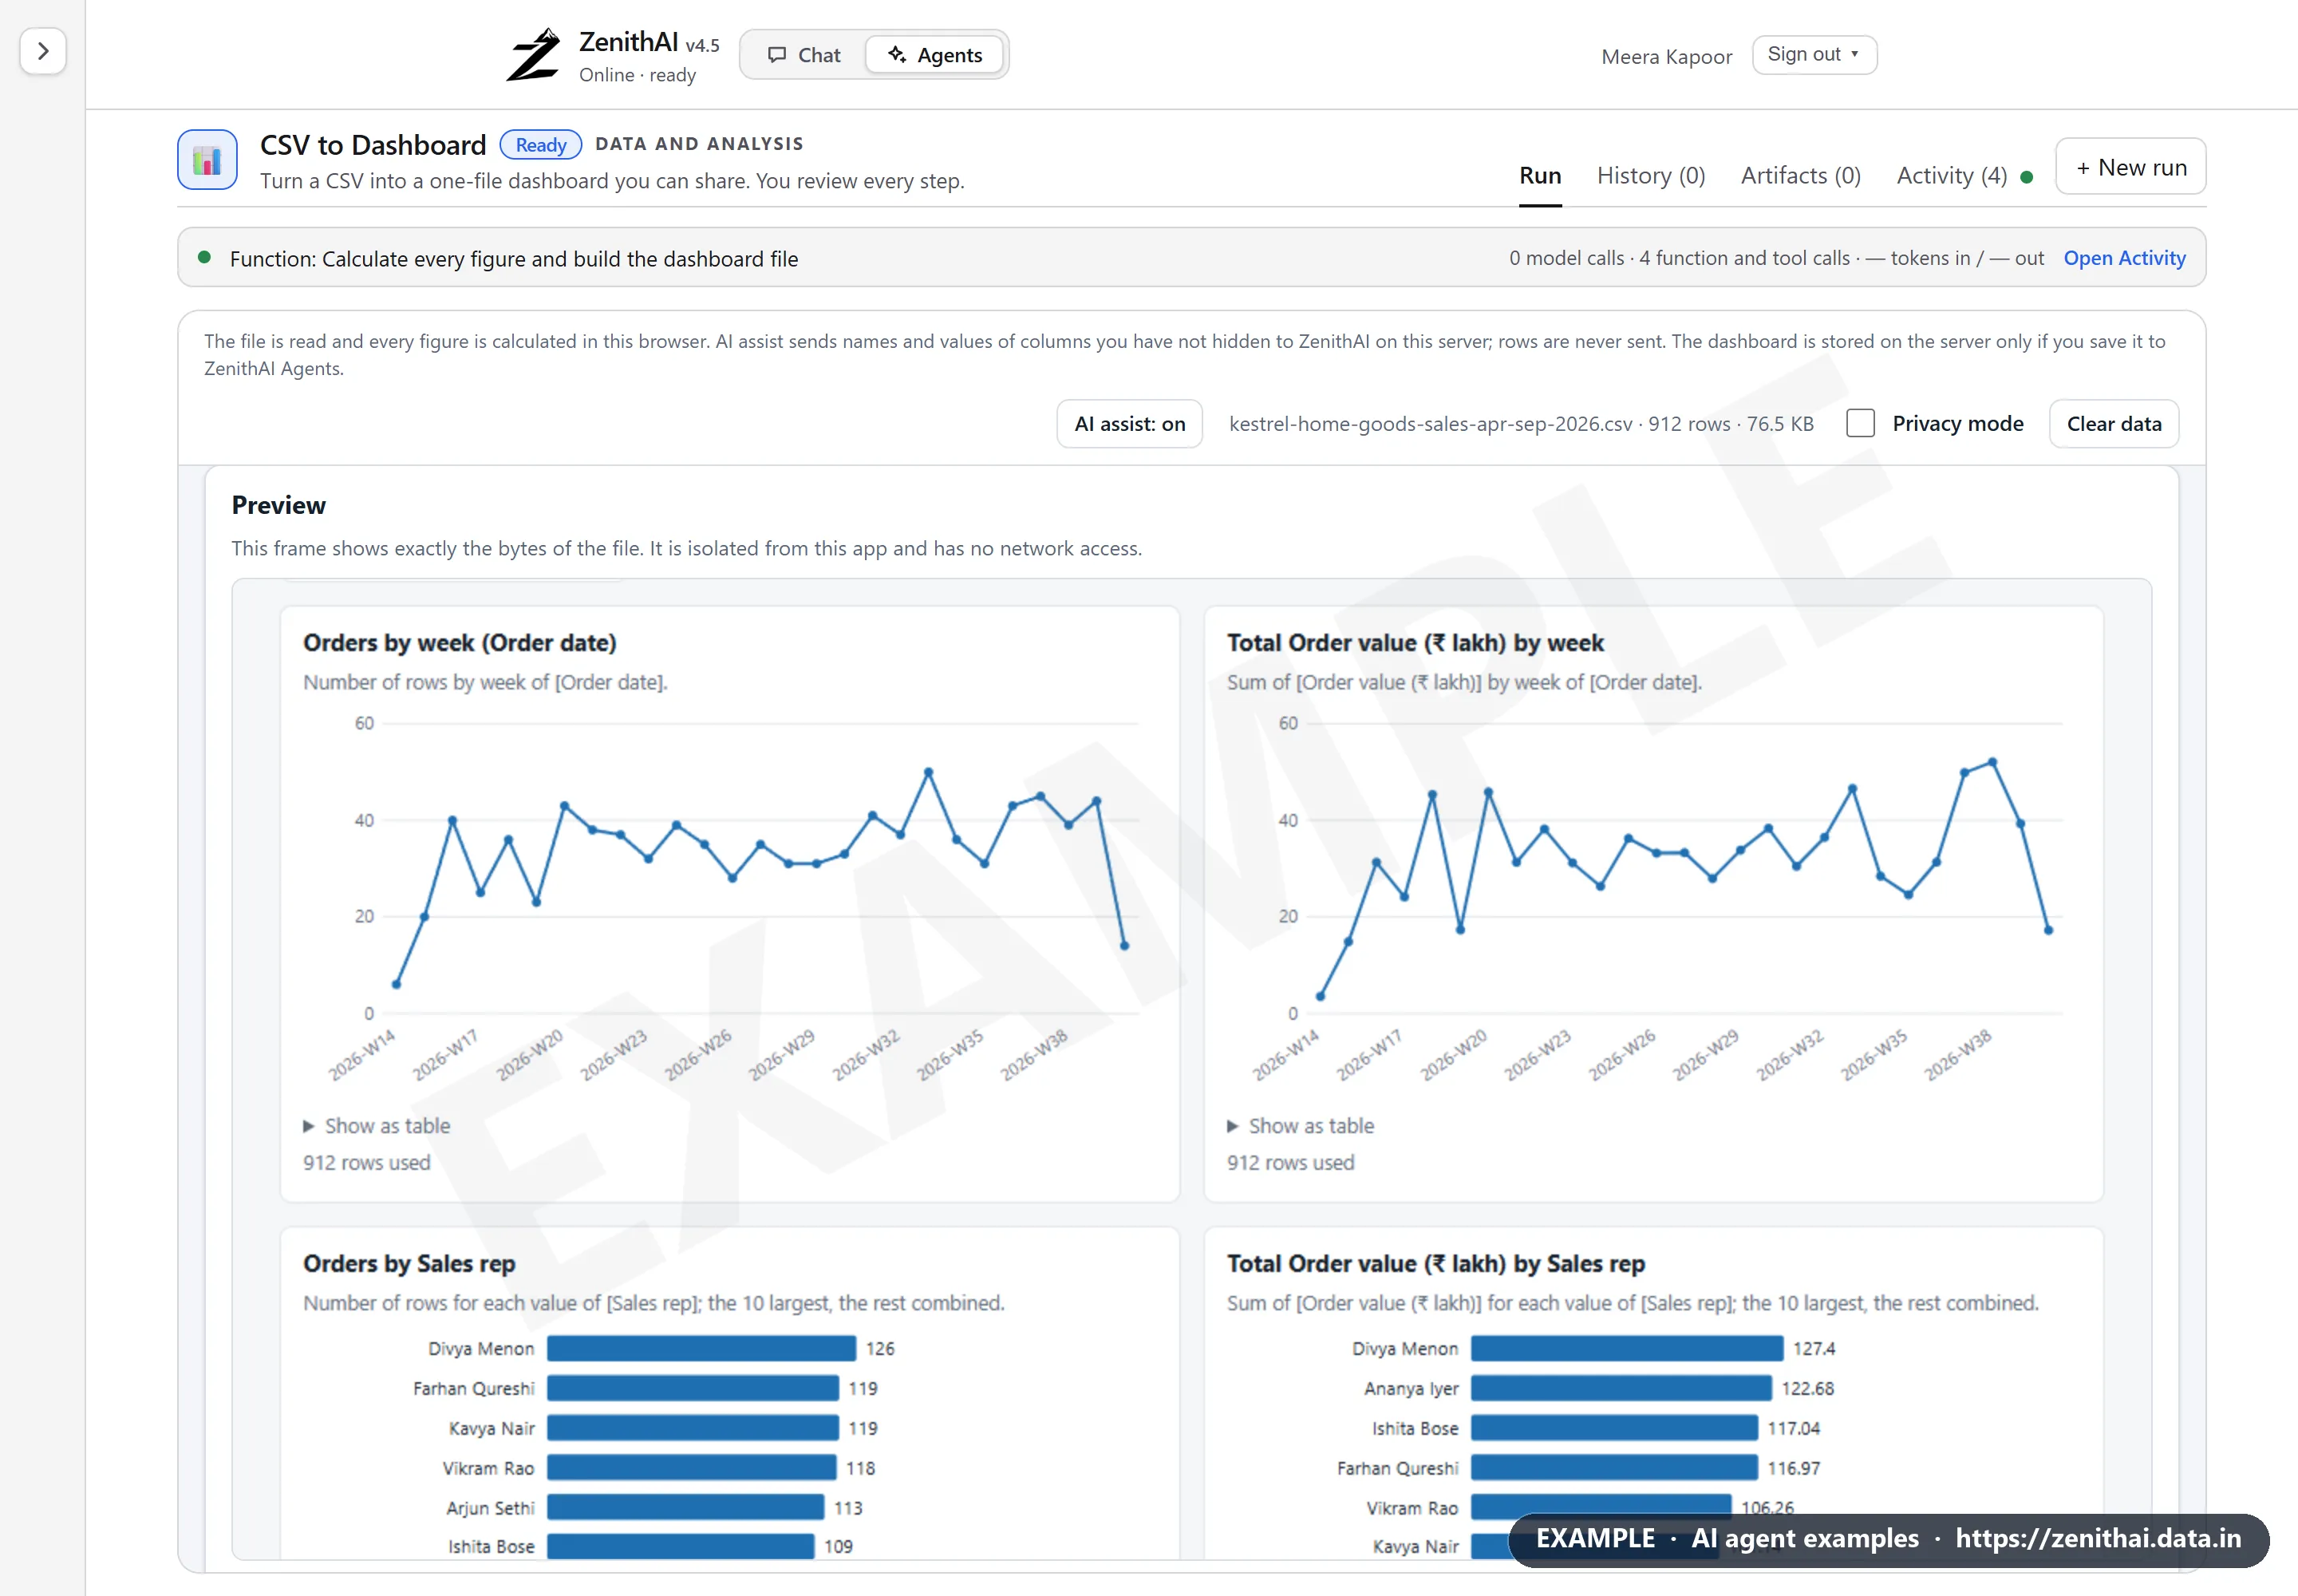This screenshot has height=1596, width=2298.
Task: Click the Ishita Bose bar showing 117.04
Action: coord(1614,1429)
